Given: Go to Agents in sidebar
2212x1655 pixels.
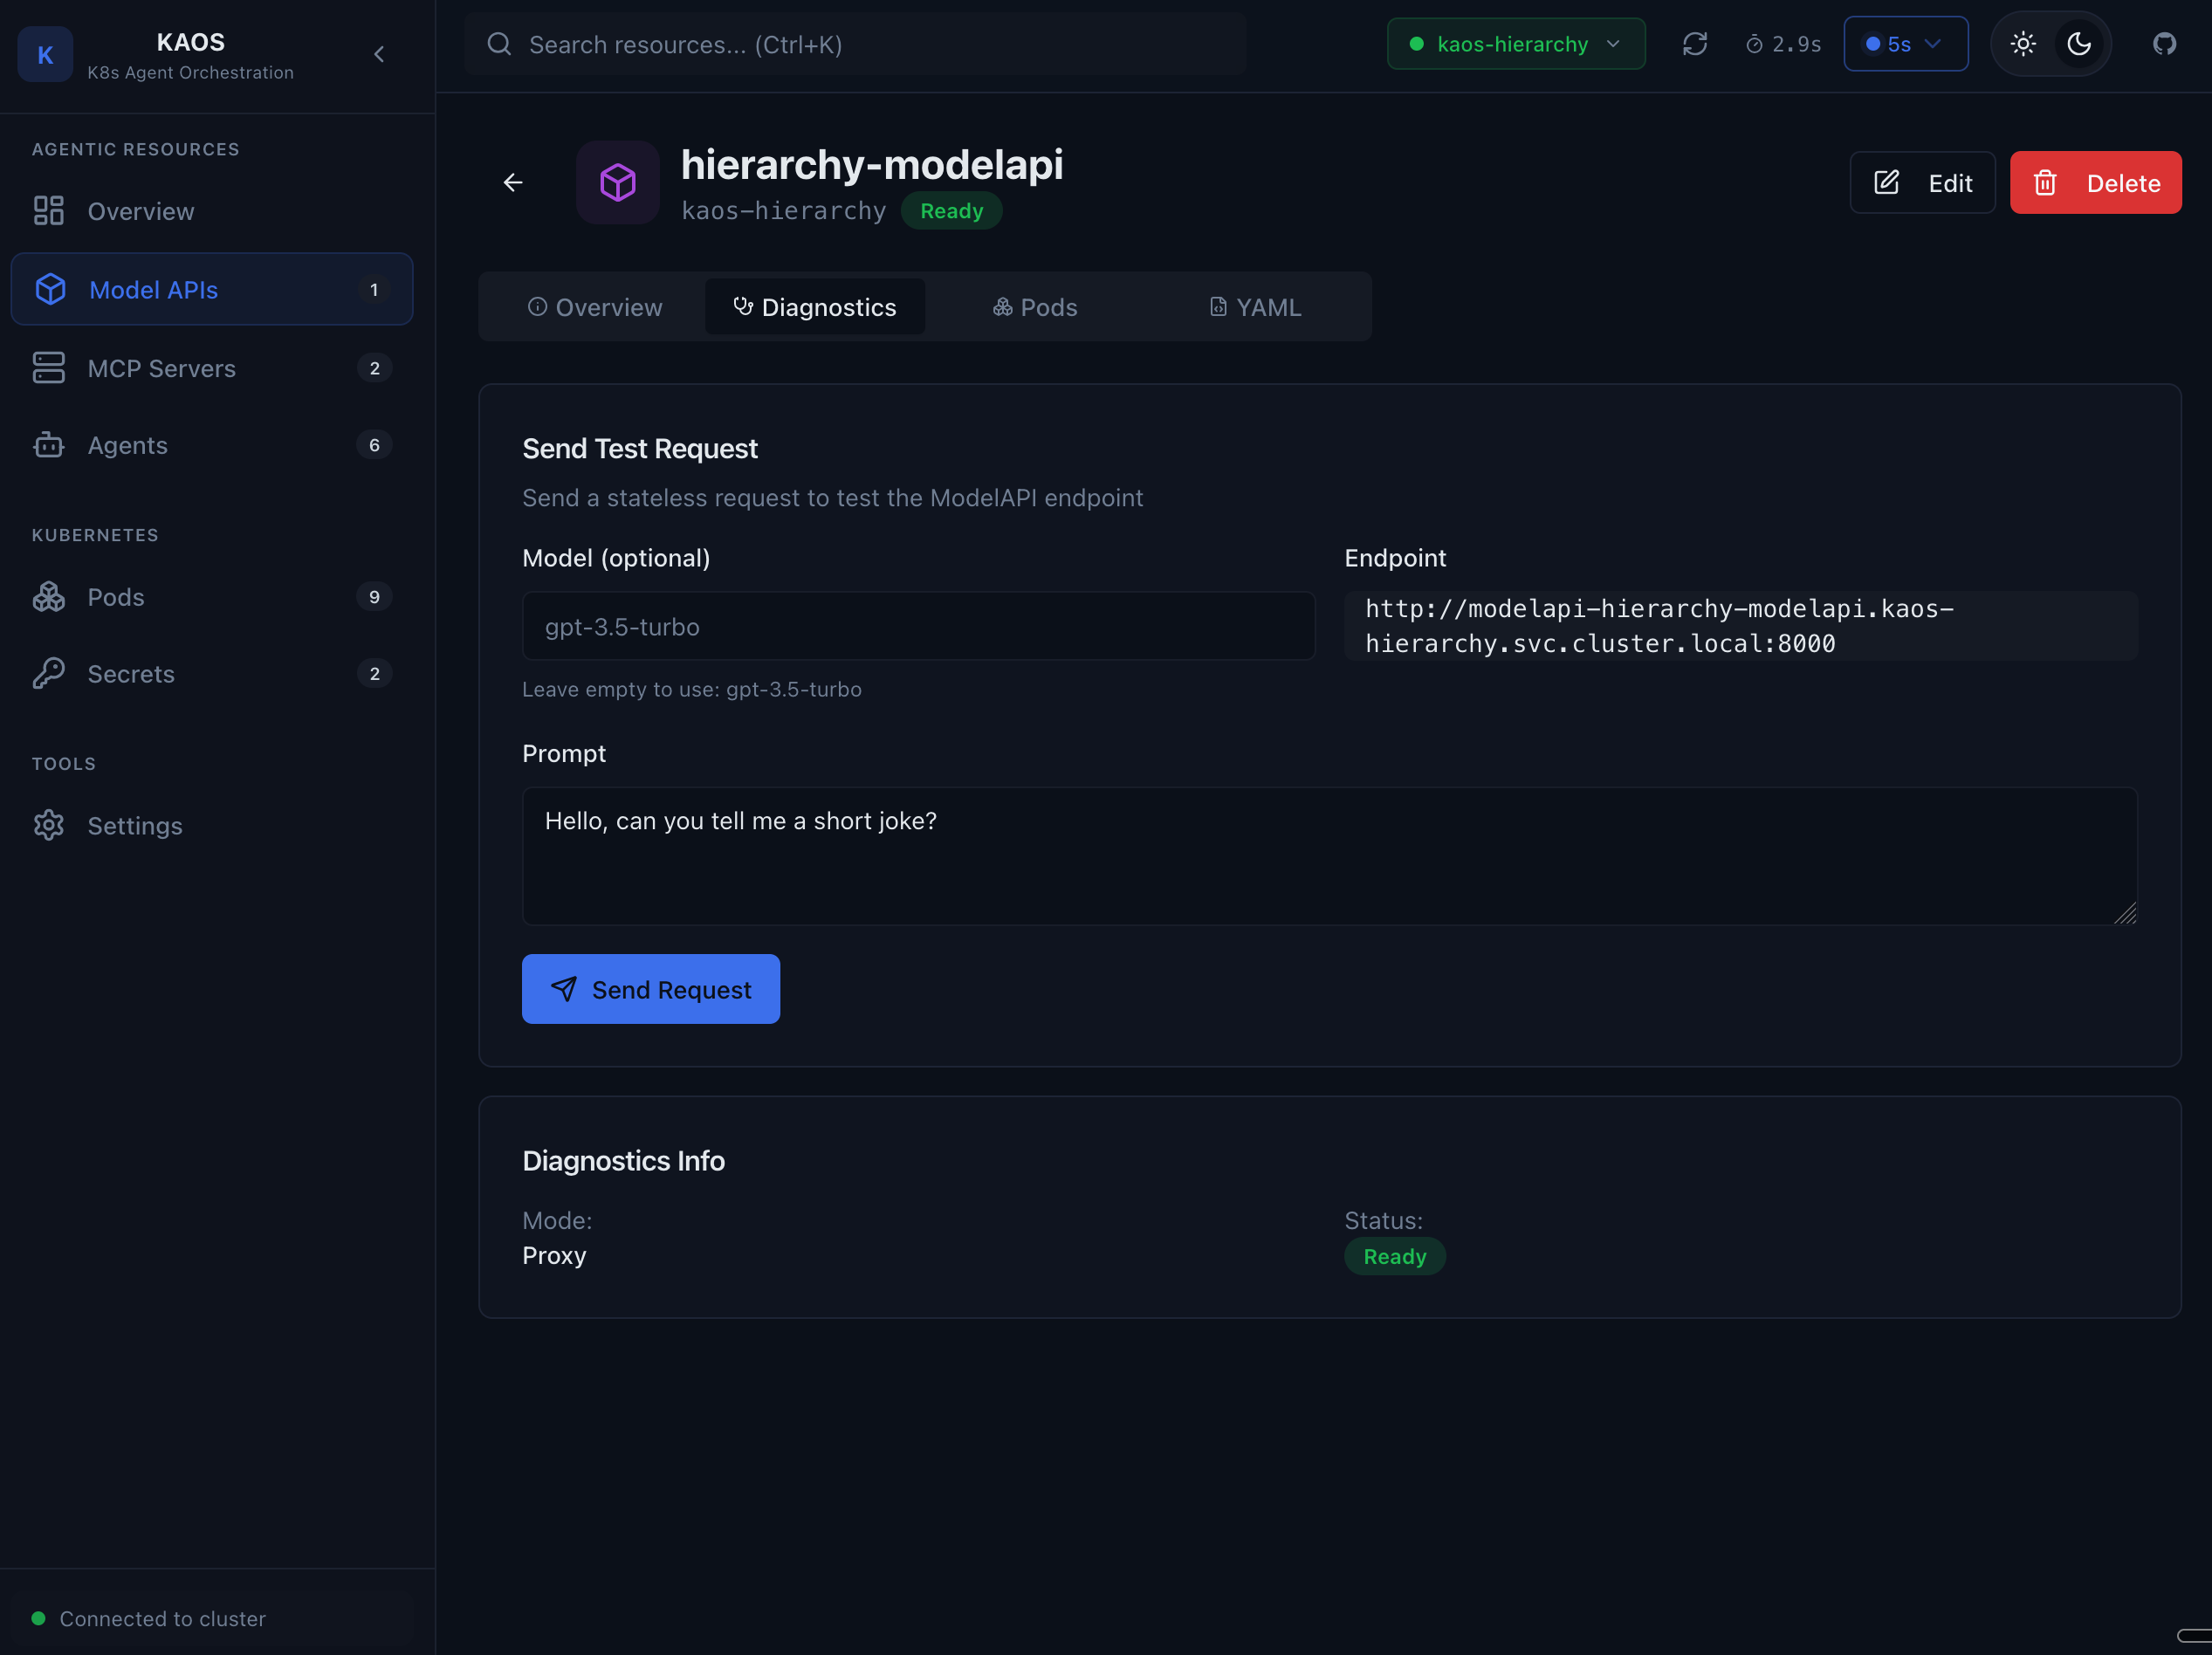Looking at the screenshot, I should coord(127,445).
